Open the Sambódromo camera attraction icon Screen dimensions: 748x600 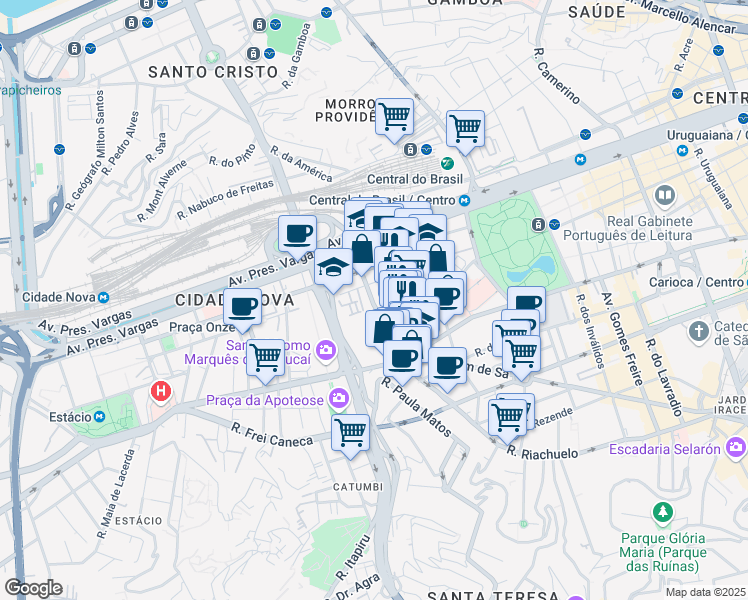(x=326, y=351)
